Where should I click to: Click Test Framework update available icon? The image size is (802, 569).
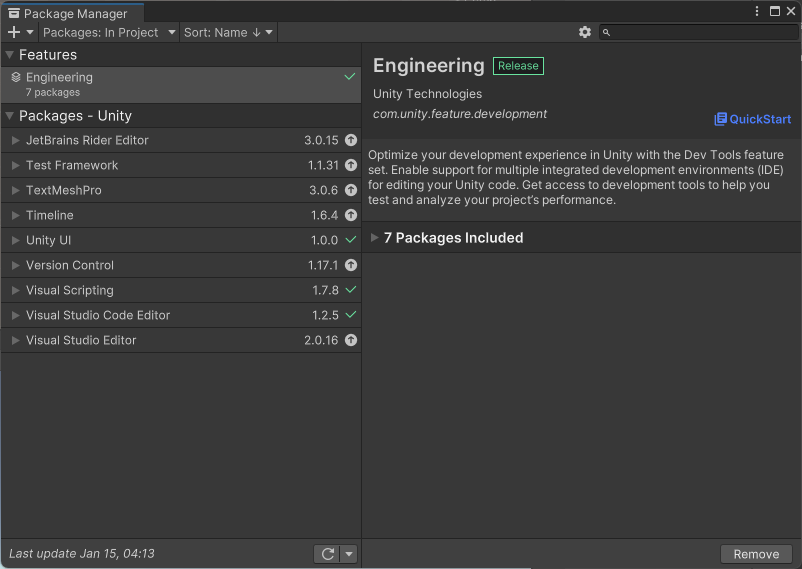pos(351,165)
